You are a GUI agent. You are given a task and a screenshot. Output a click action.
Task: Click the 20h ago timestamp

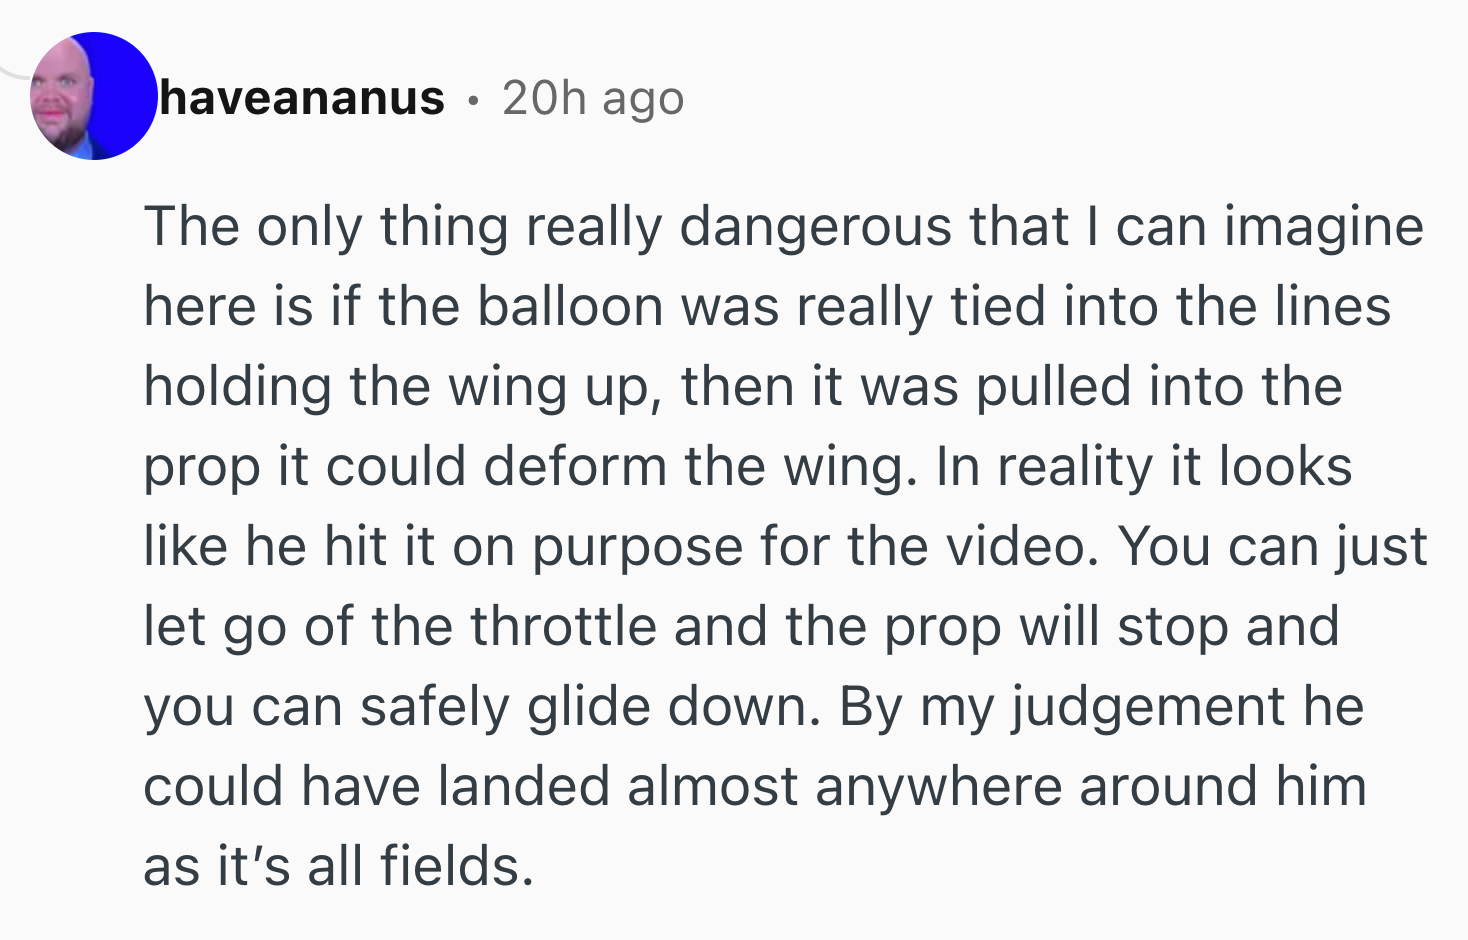tap(593, 98)
